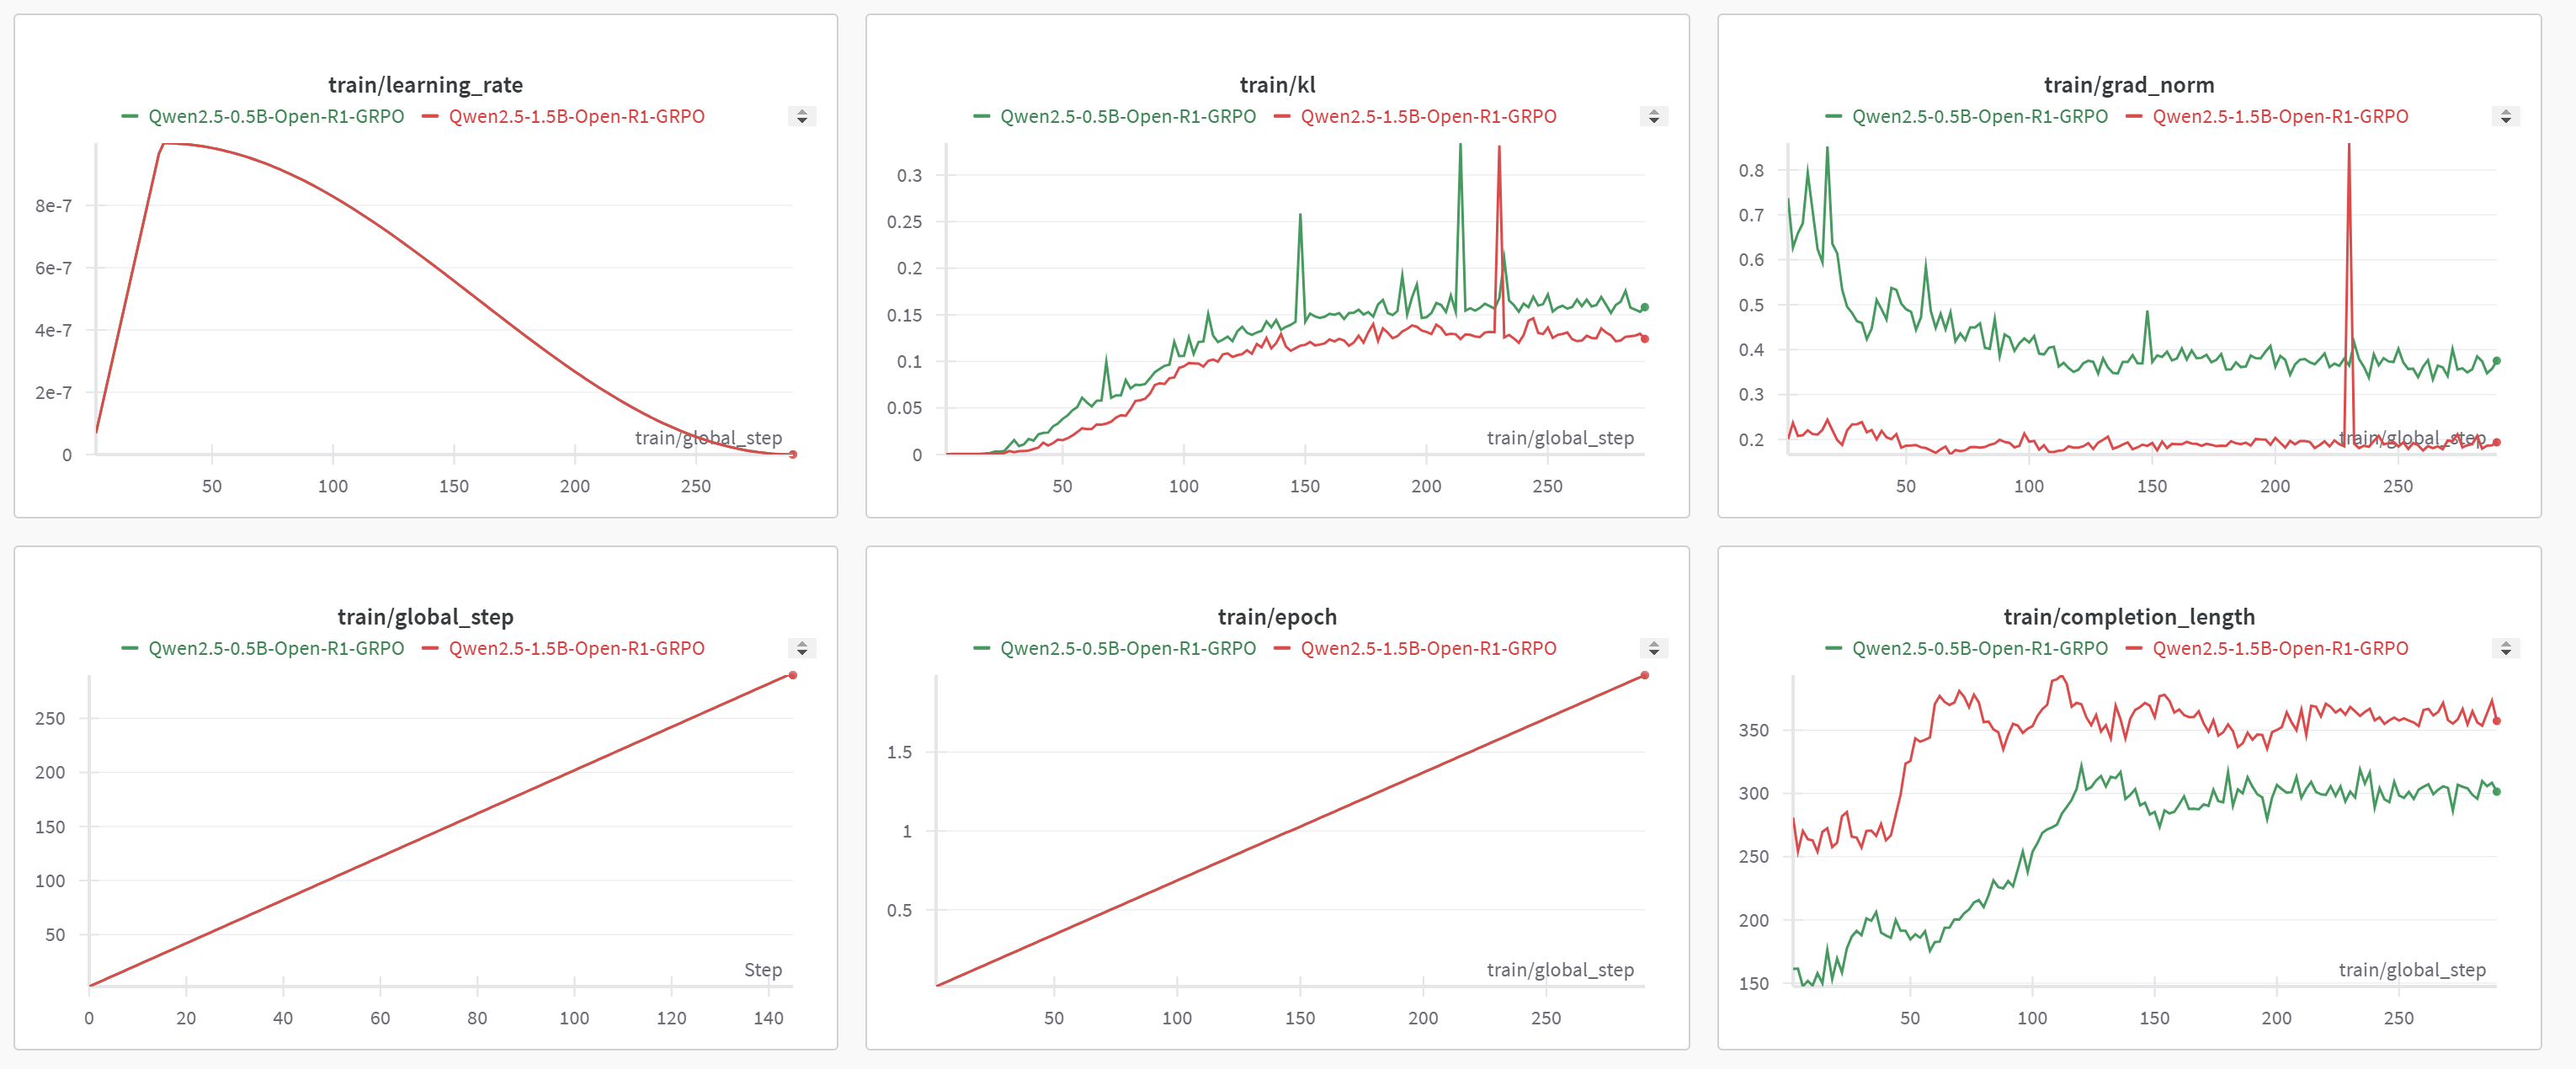The image size is (2576, 1069).
Task: Click Qwen2.5-0.5B legend in train/epoch chart
Action: [x=1128, y=649]
